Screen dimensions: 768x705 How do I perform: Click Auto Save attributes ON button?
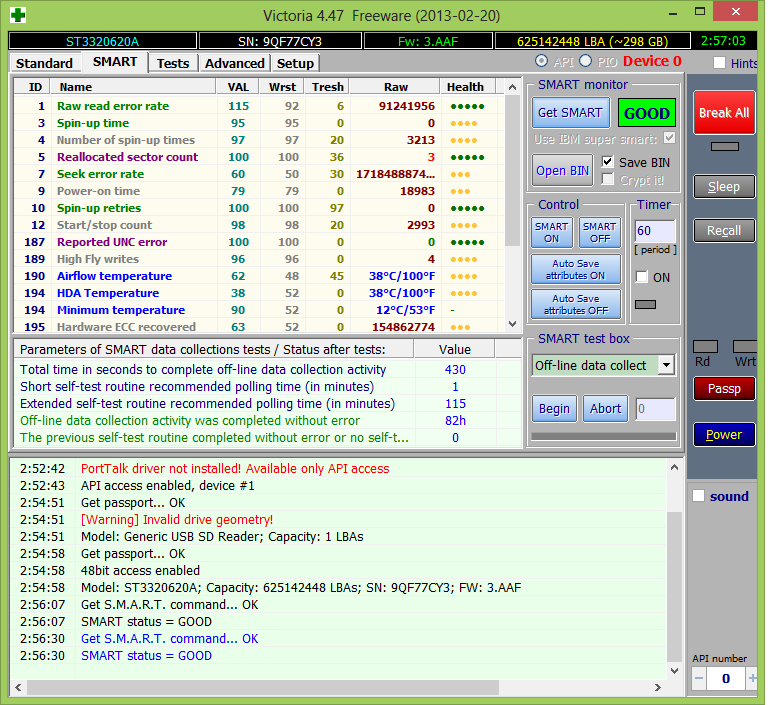pos(576,269)
